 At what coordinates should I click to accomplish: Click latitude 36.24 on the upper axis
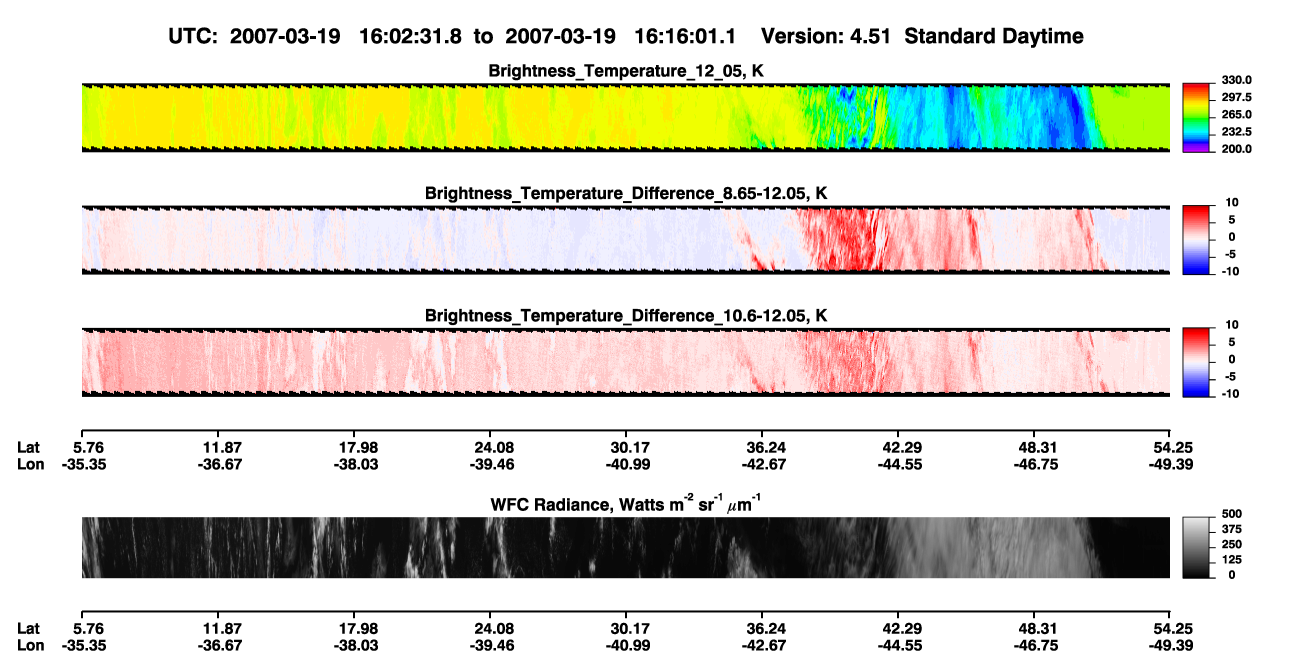click(762, 446)
